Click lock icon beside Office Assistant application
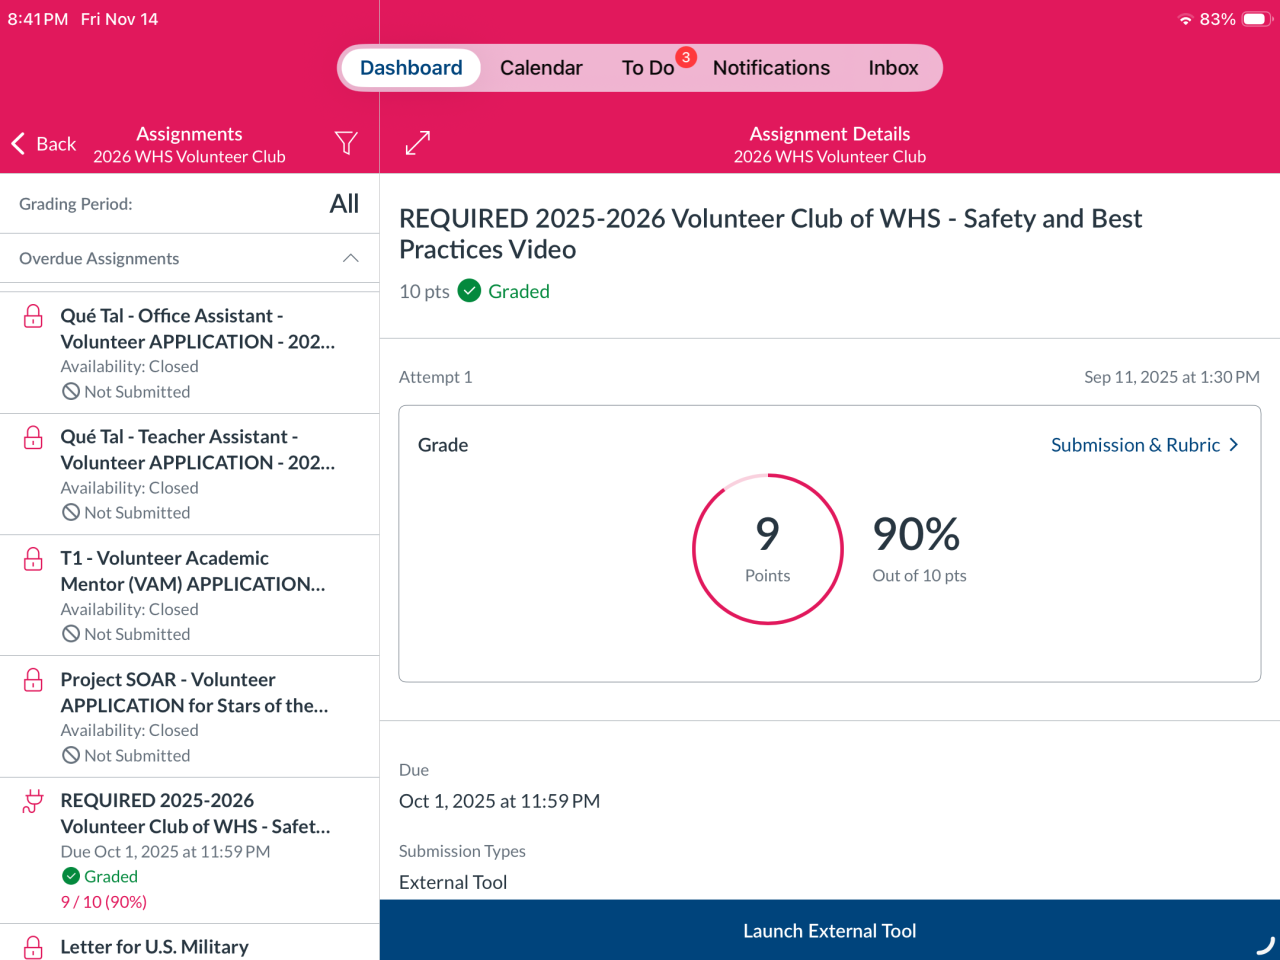 tap(33, 316)
